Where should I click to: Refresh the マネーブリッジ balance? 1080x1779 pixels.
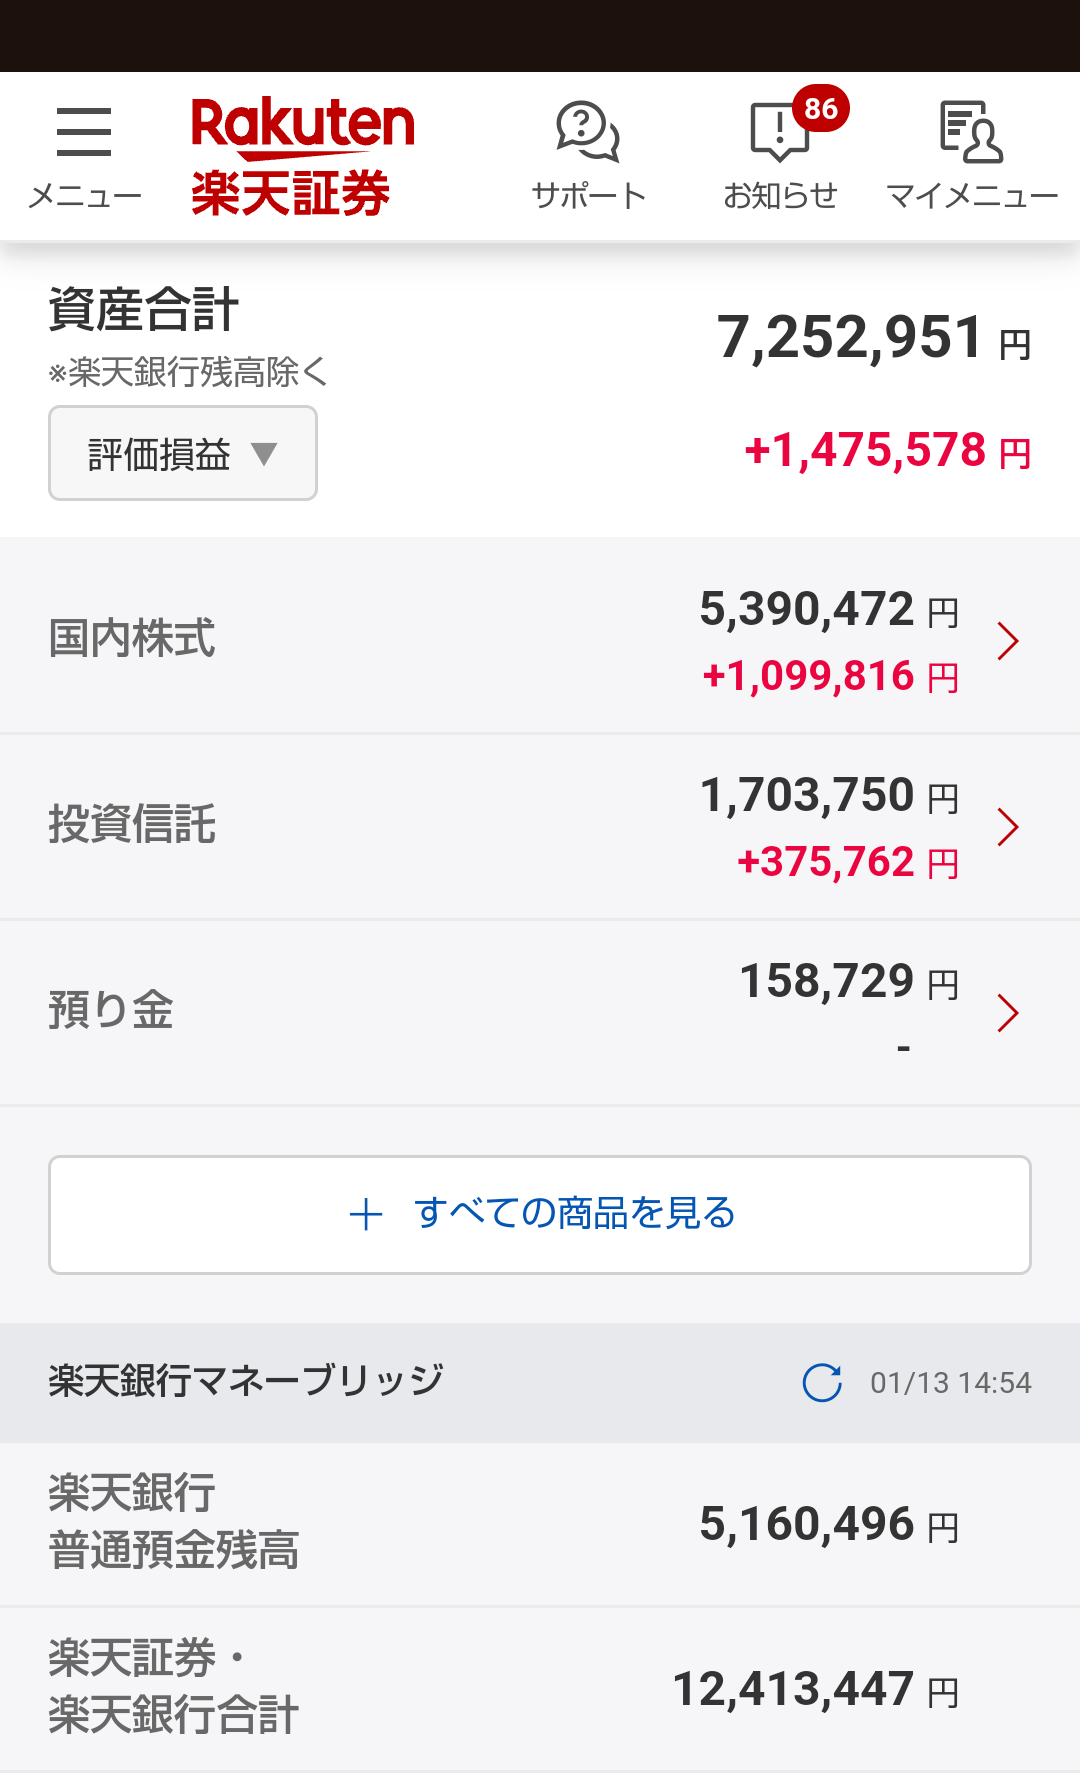pos(822,1383)
